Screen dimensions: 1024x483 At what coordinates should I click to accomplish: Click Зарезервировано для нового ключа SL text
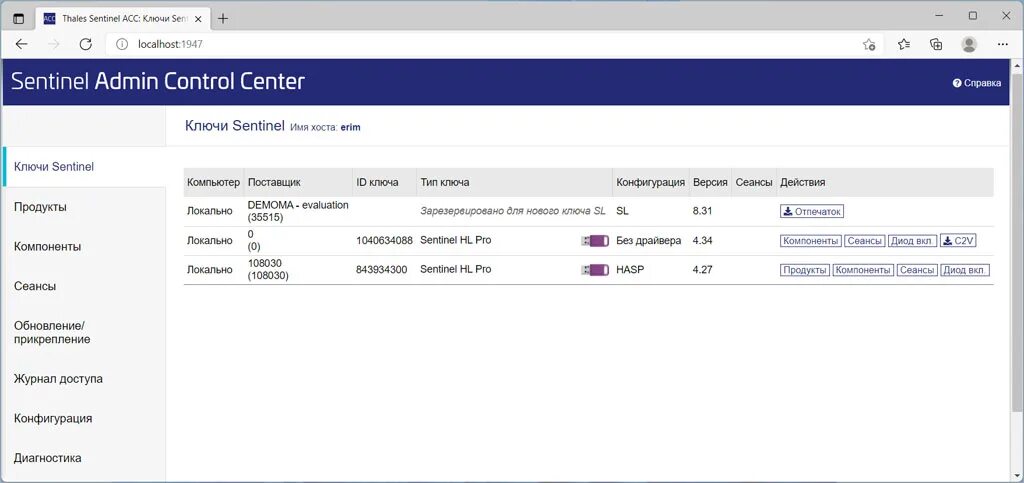513,211
